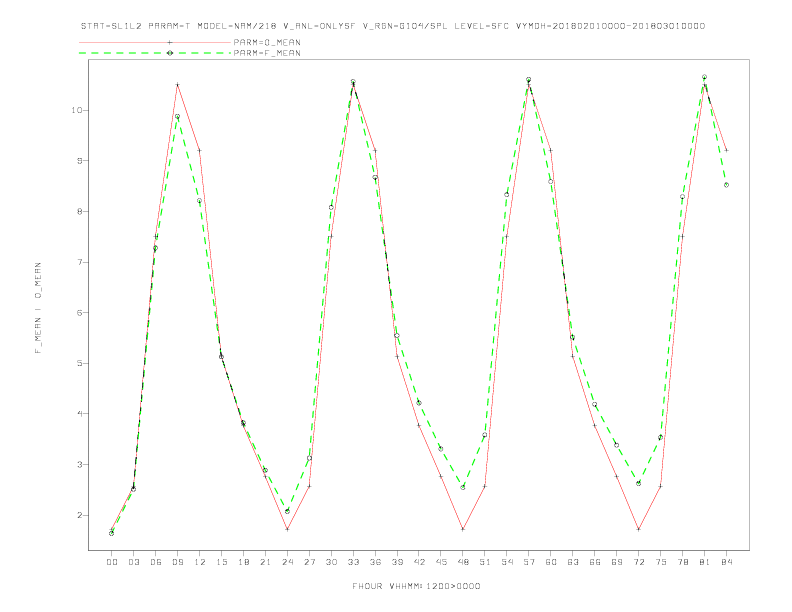Click the y-axis tick label 5

coord(79,363)
